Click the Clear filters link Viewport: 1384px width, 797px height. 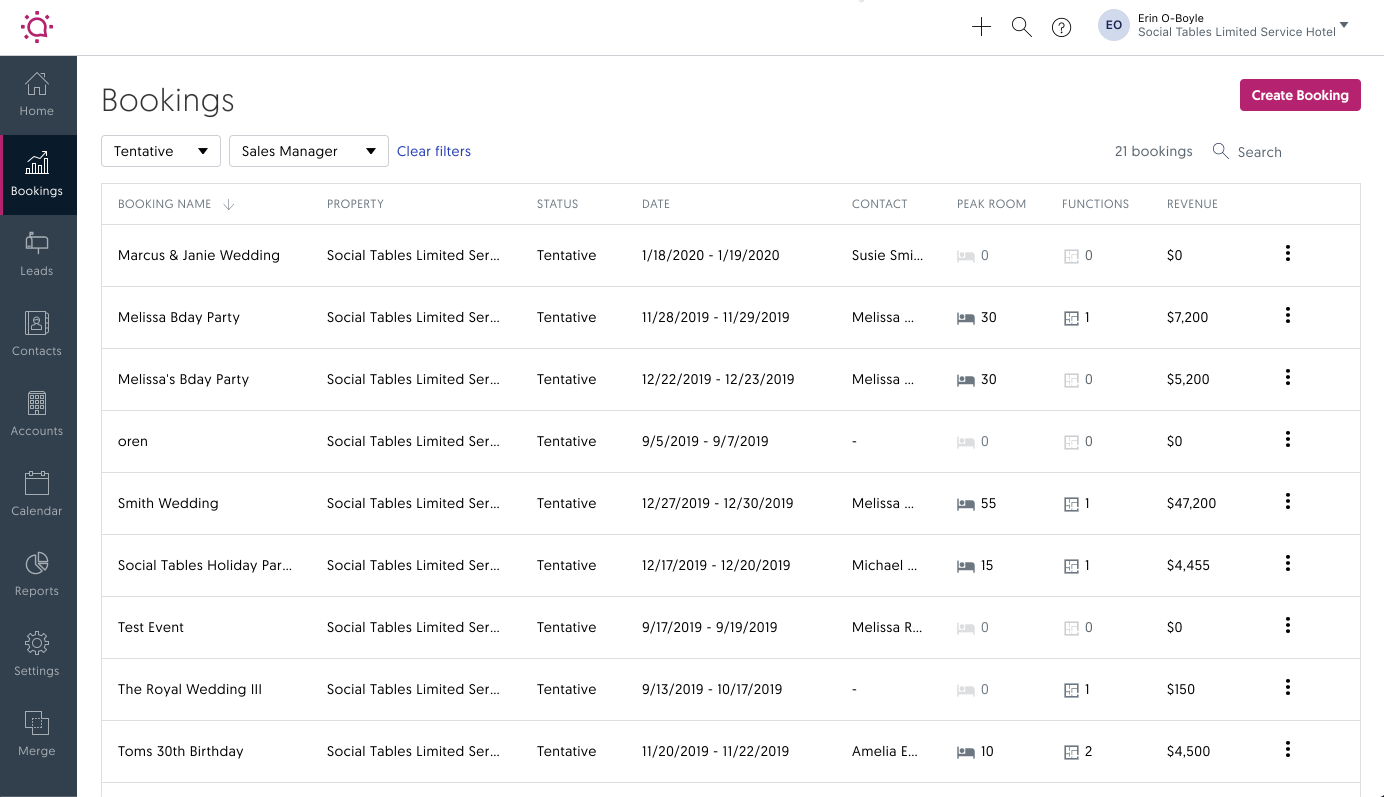coord(434,151)
